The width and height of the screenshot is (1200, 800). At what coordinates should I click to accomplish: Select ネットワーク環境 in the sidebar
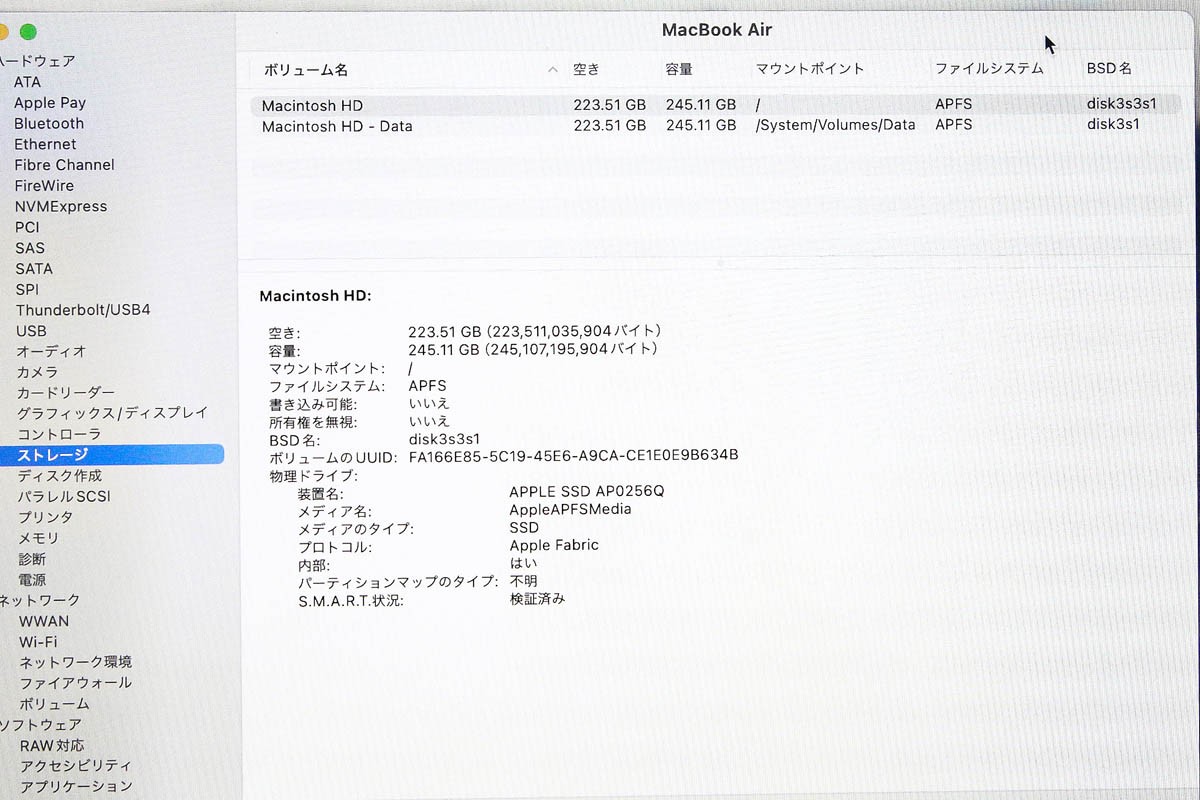(x=76, y=662)
